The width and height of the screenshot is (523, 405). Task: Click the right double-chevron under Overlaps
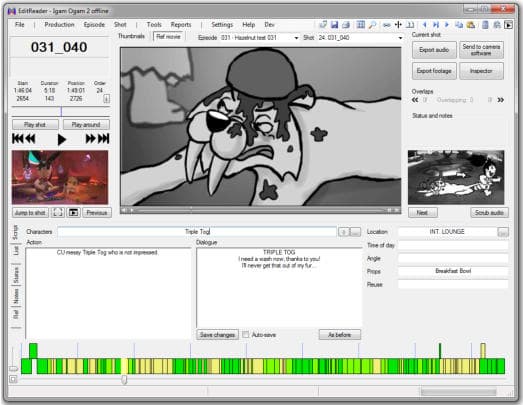click(501, 100)
